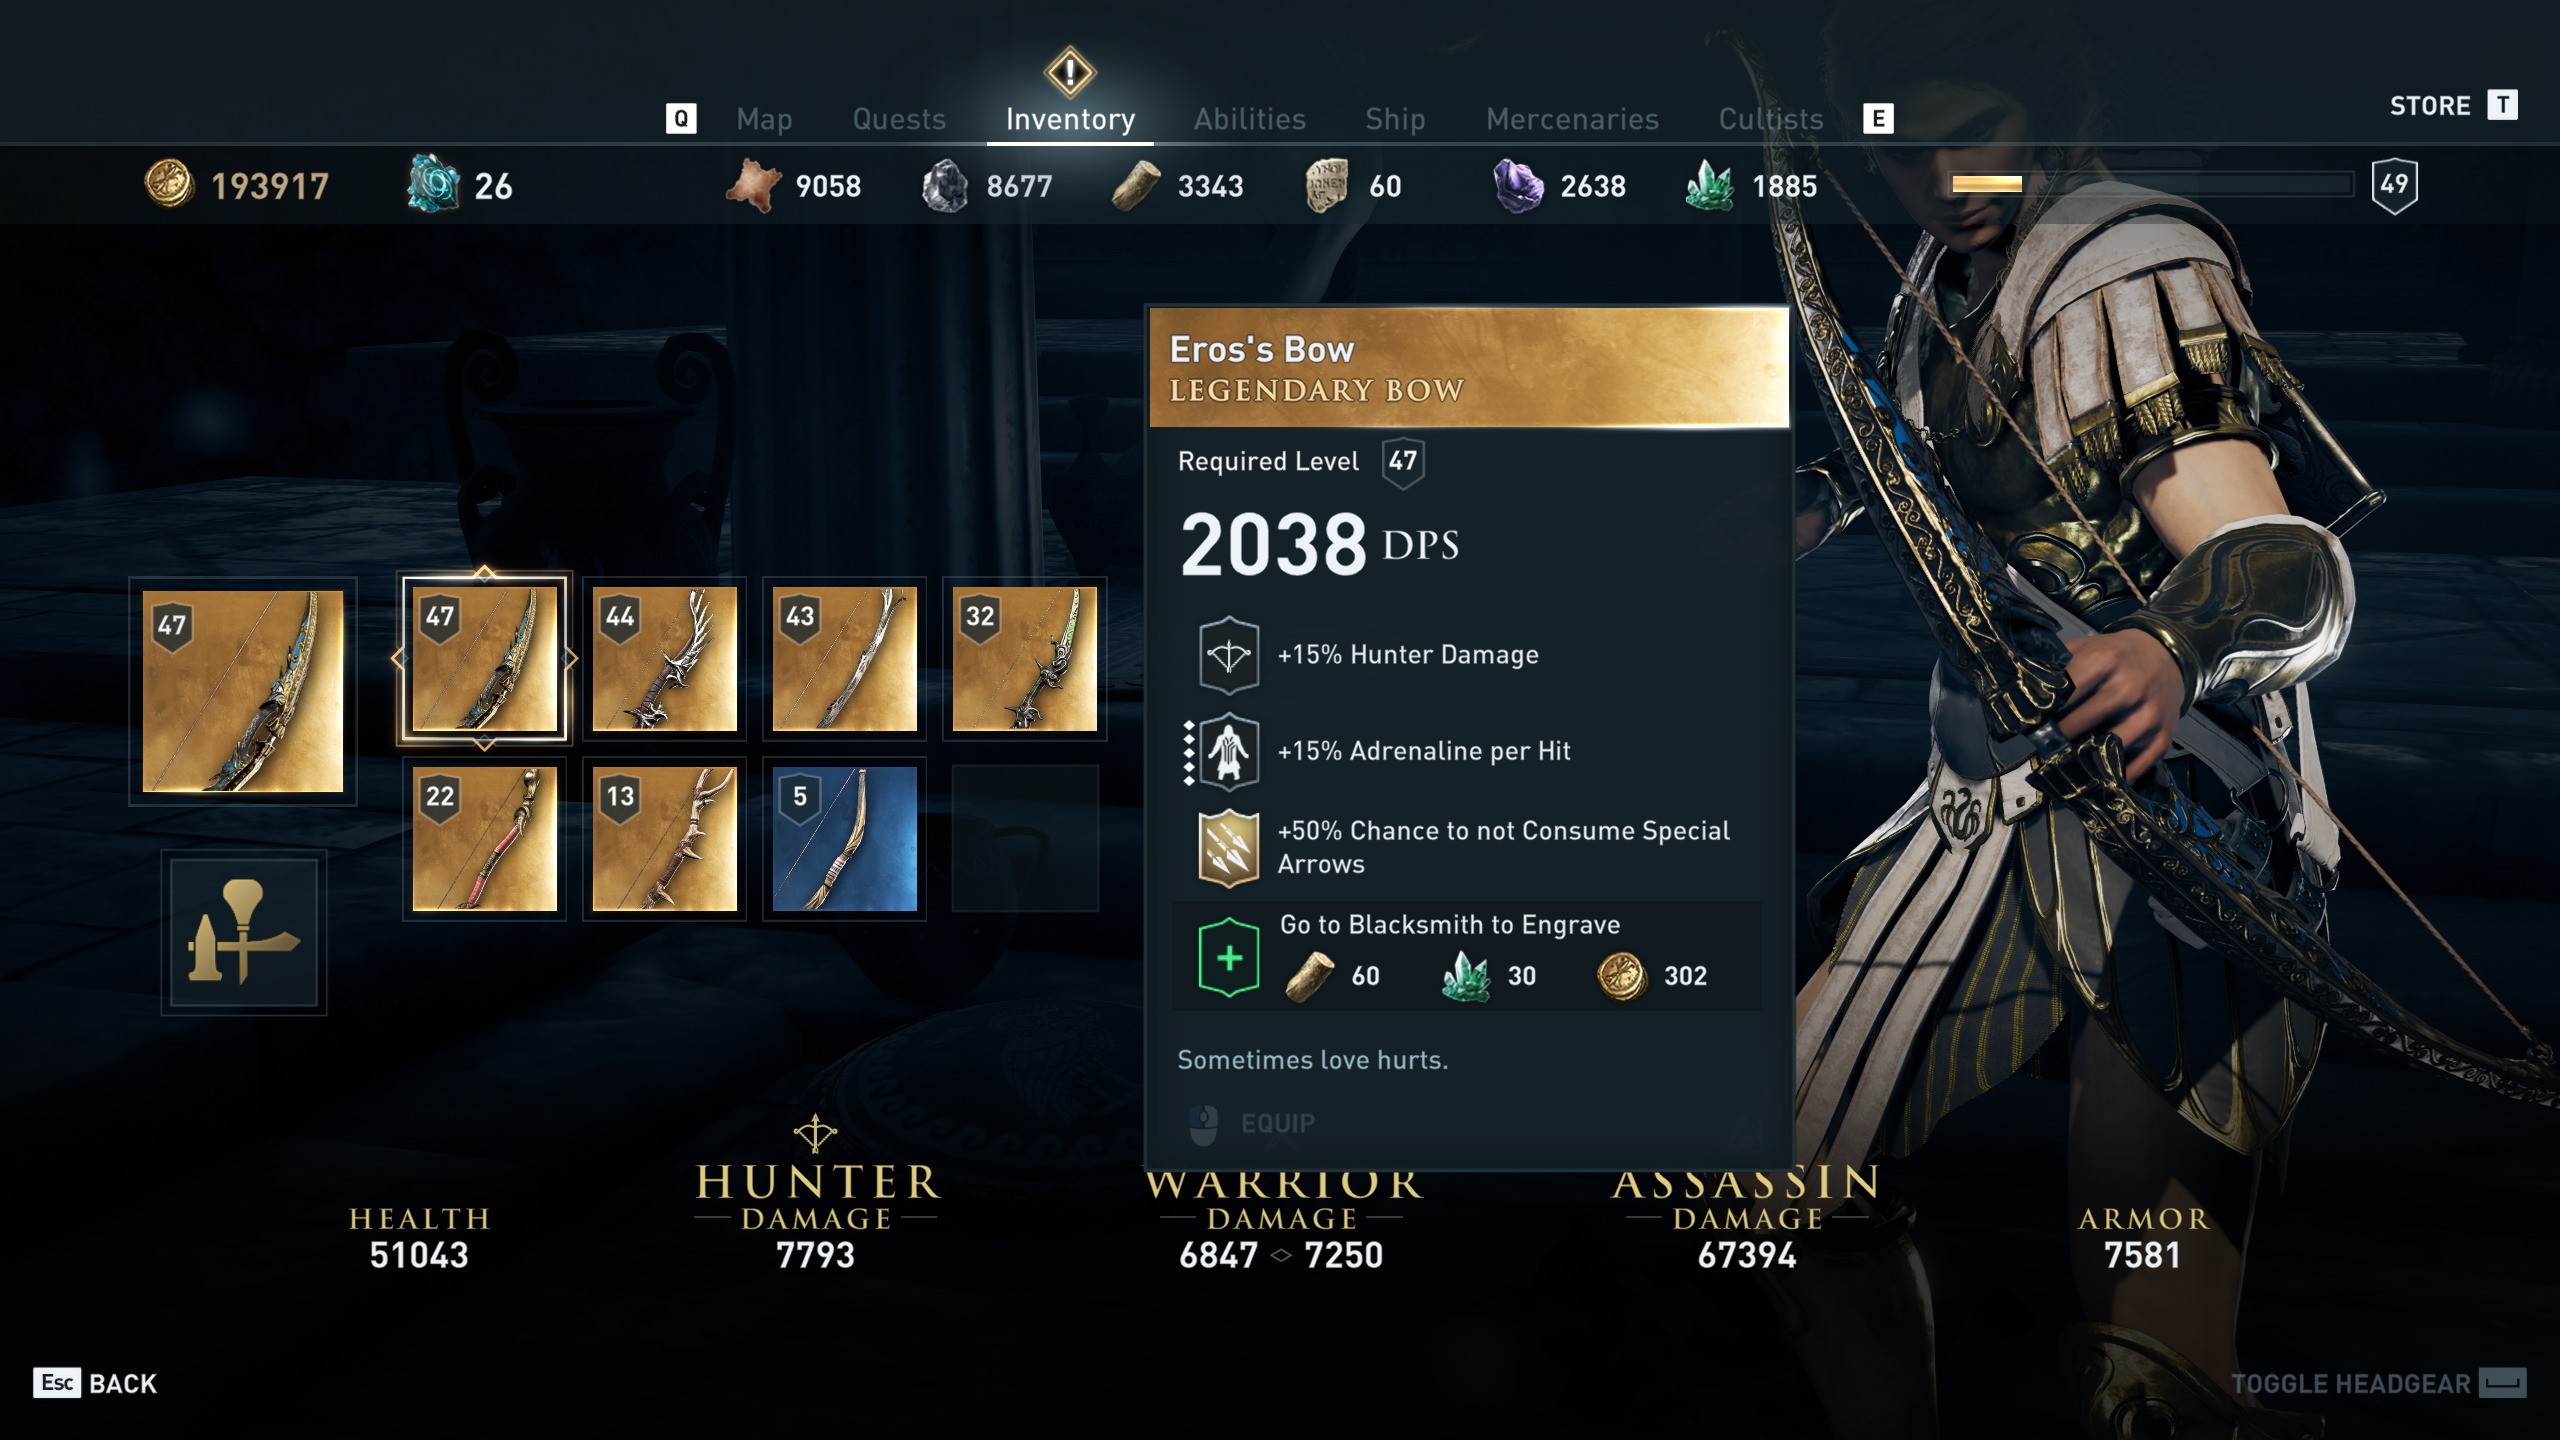Toggle headgear visibility
This screenshot has height=1440, width=2560.
coord(2378,1384)
